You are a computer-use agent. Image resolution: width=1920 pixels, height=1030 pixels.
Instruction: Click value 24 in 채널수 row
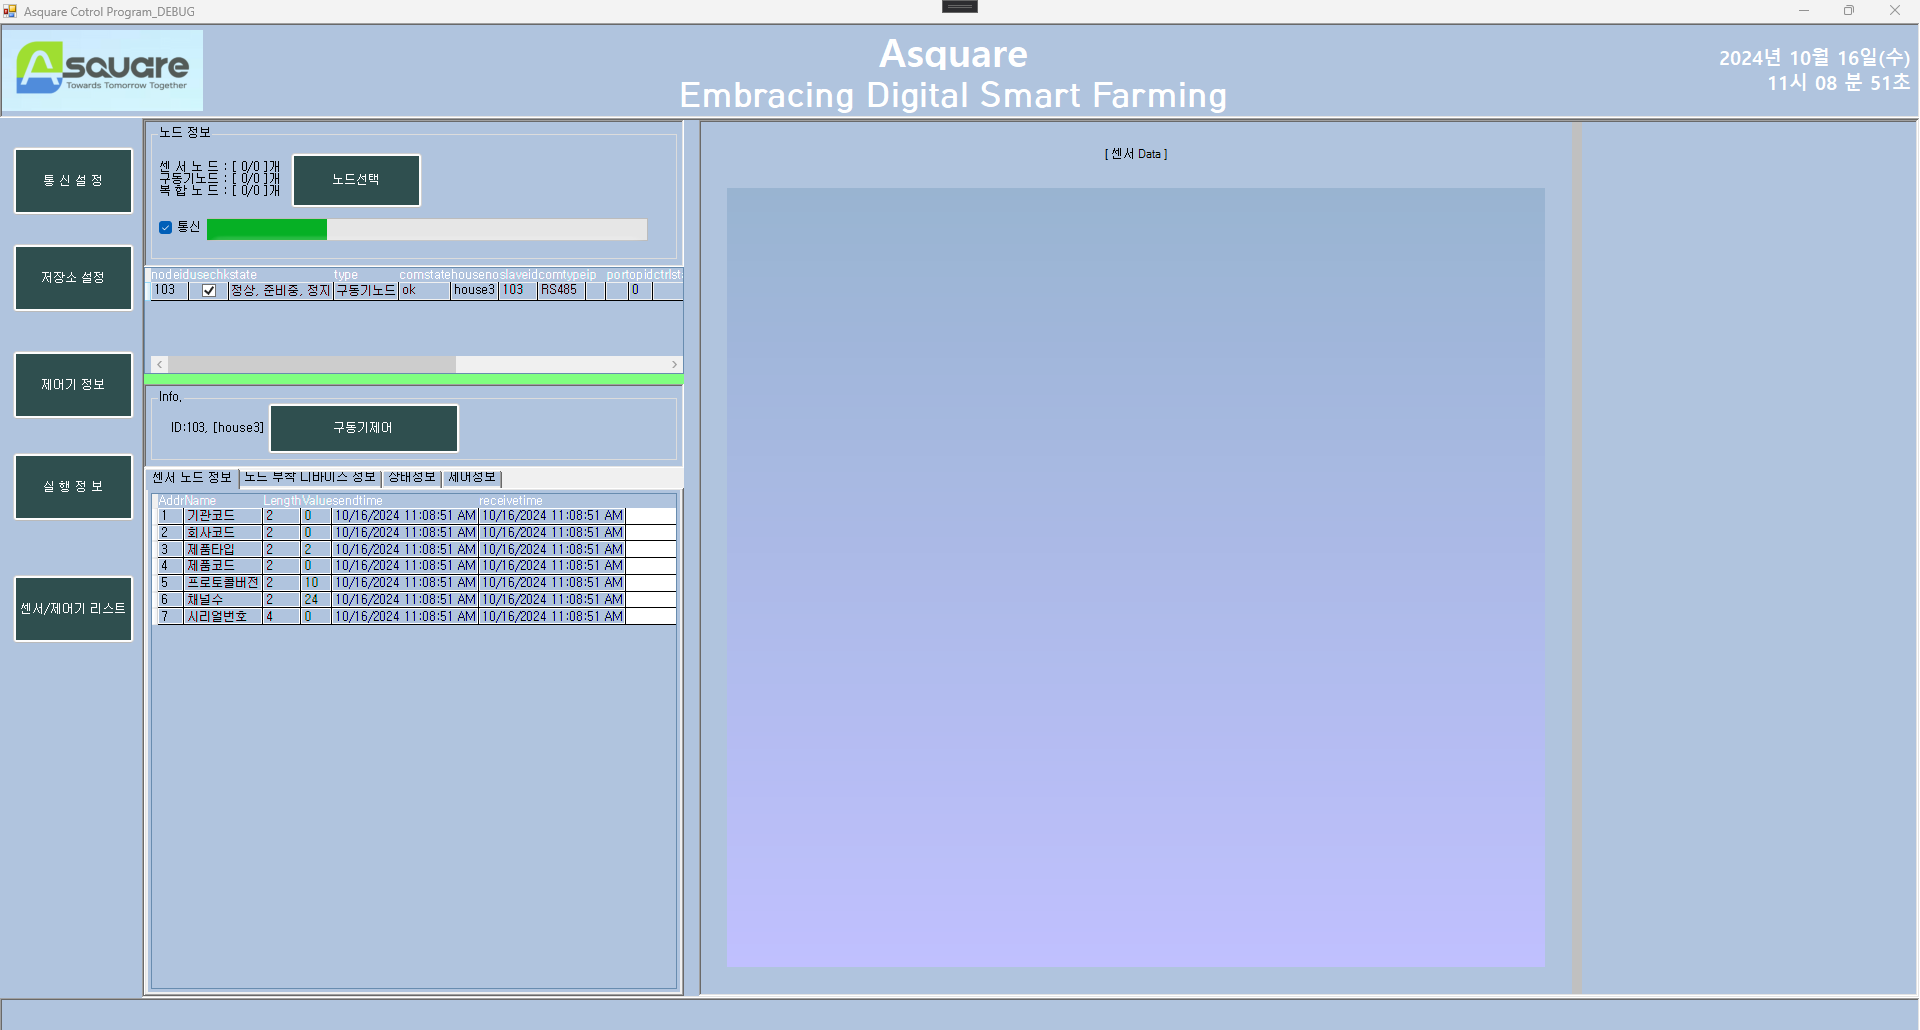tap(316, 600)
